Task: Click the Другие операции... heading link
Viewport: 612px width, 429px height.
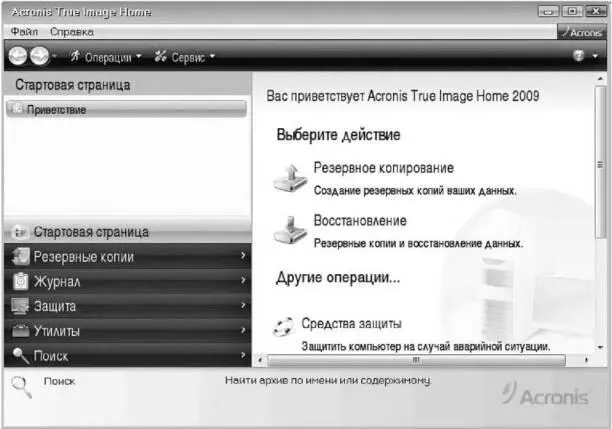Action: pos(338,278)
